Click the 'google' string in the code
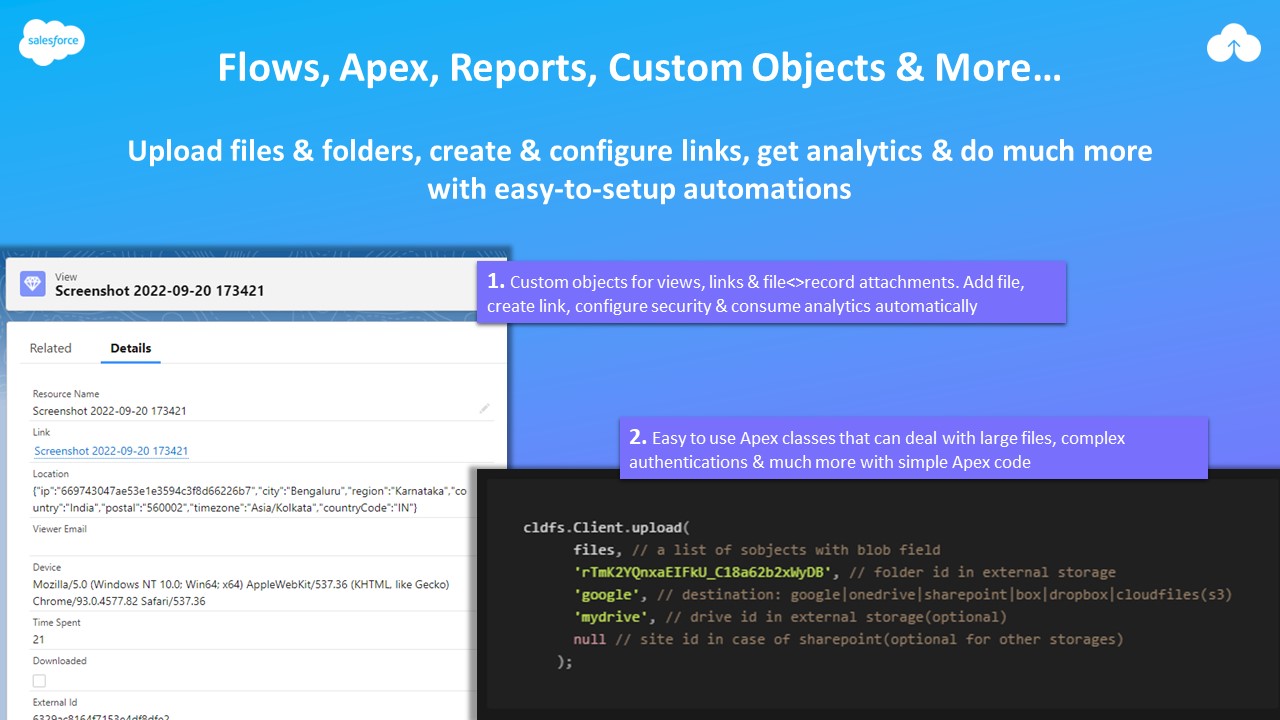1280x720 pixels. click(x=608, y=594)
